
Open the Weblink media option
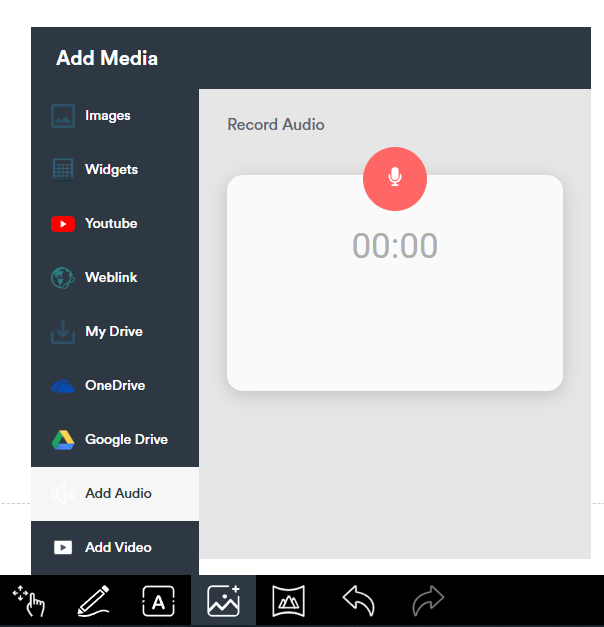tap(115, 278)
